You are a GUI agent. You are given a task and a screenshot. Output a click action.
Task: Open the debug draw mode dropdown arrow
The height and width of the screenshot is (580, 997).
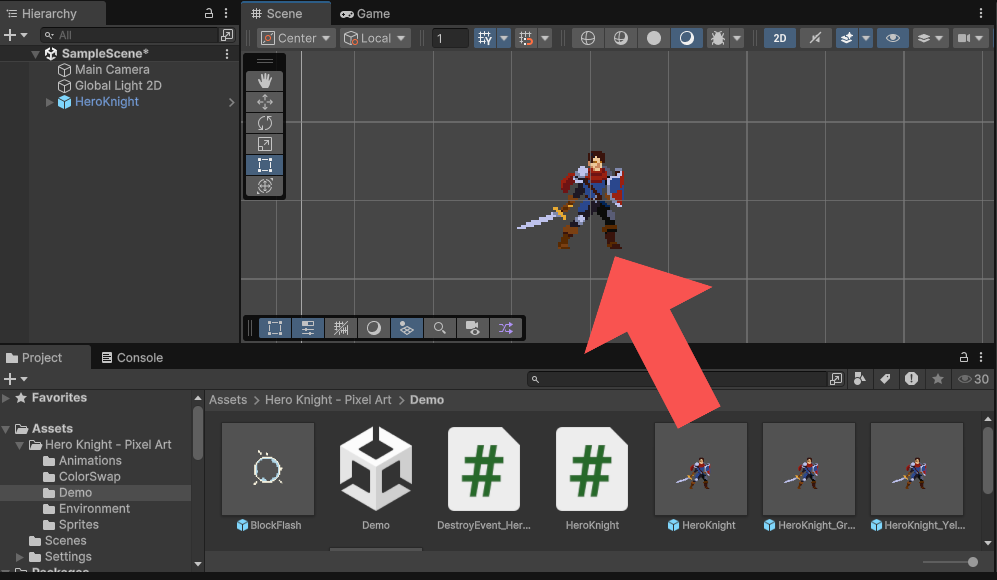pos(737,38)
